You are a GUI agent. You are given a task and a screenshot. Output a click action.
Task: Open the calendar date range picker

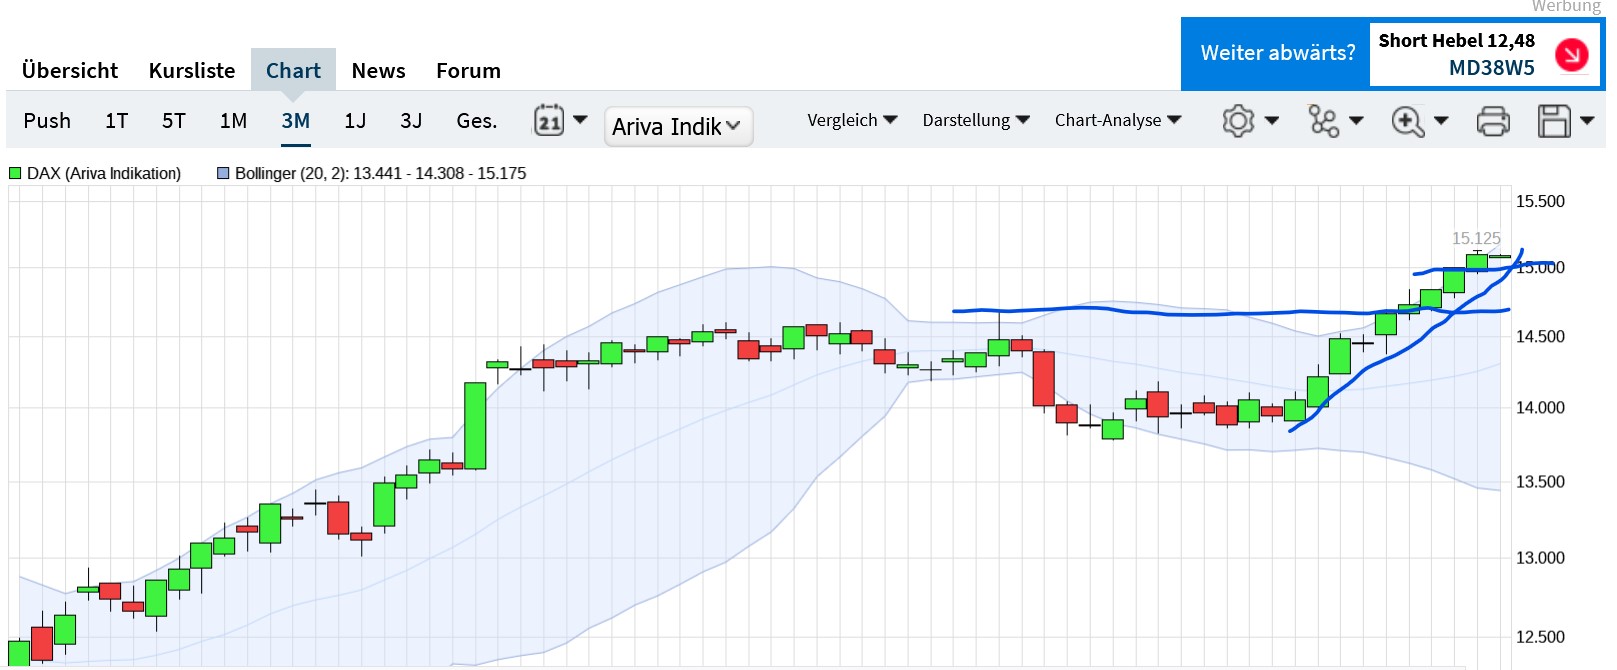(x=549, y=121)
